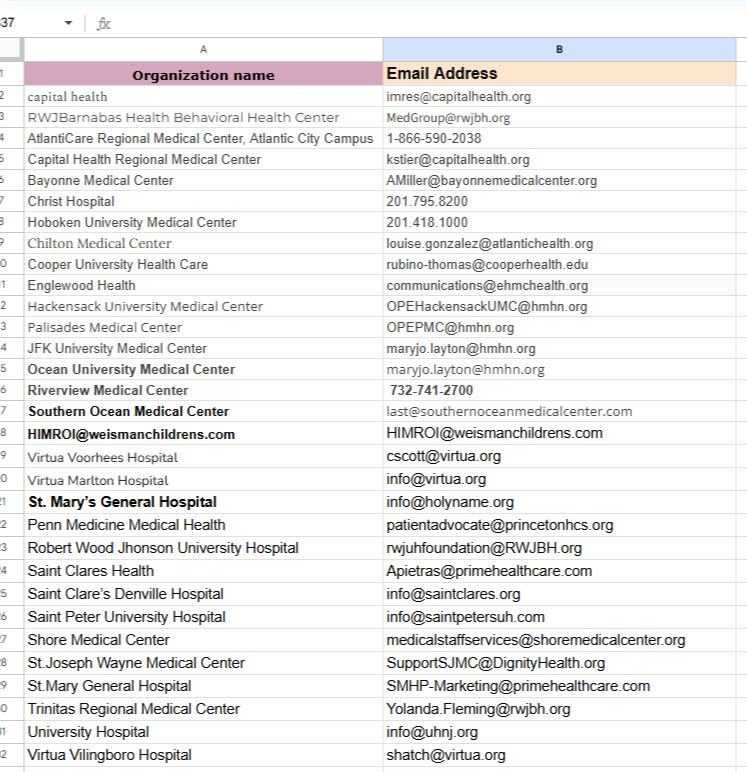Screen dimensions: 747x772
Task: Select the Shore Medical Center cell
Action: tap(98, 640)
